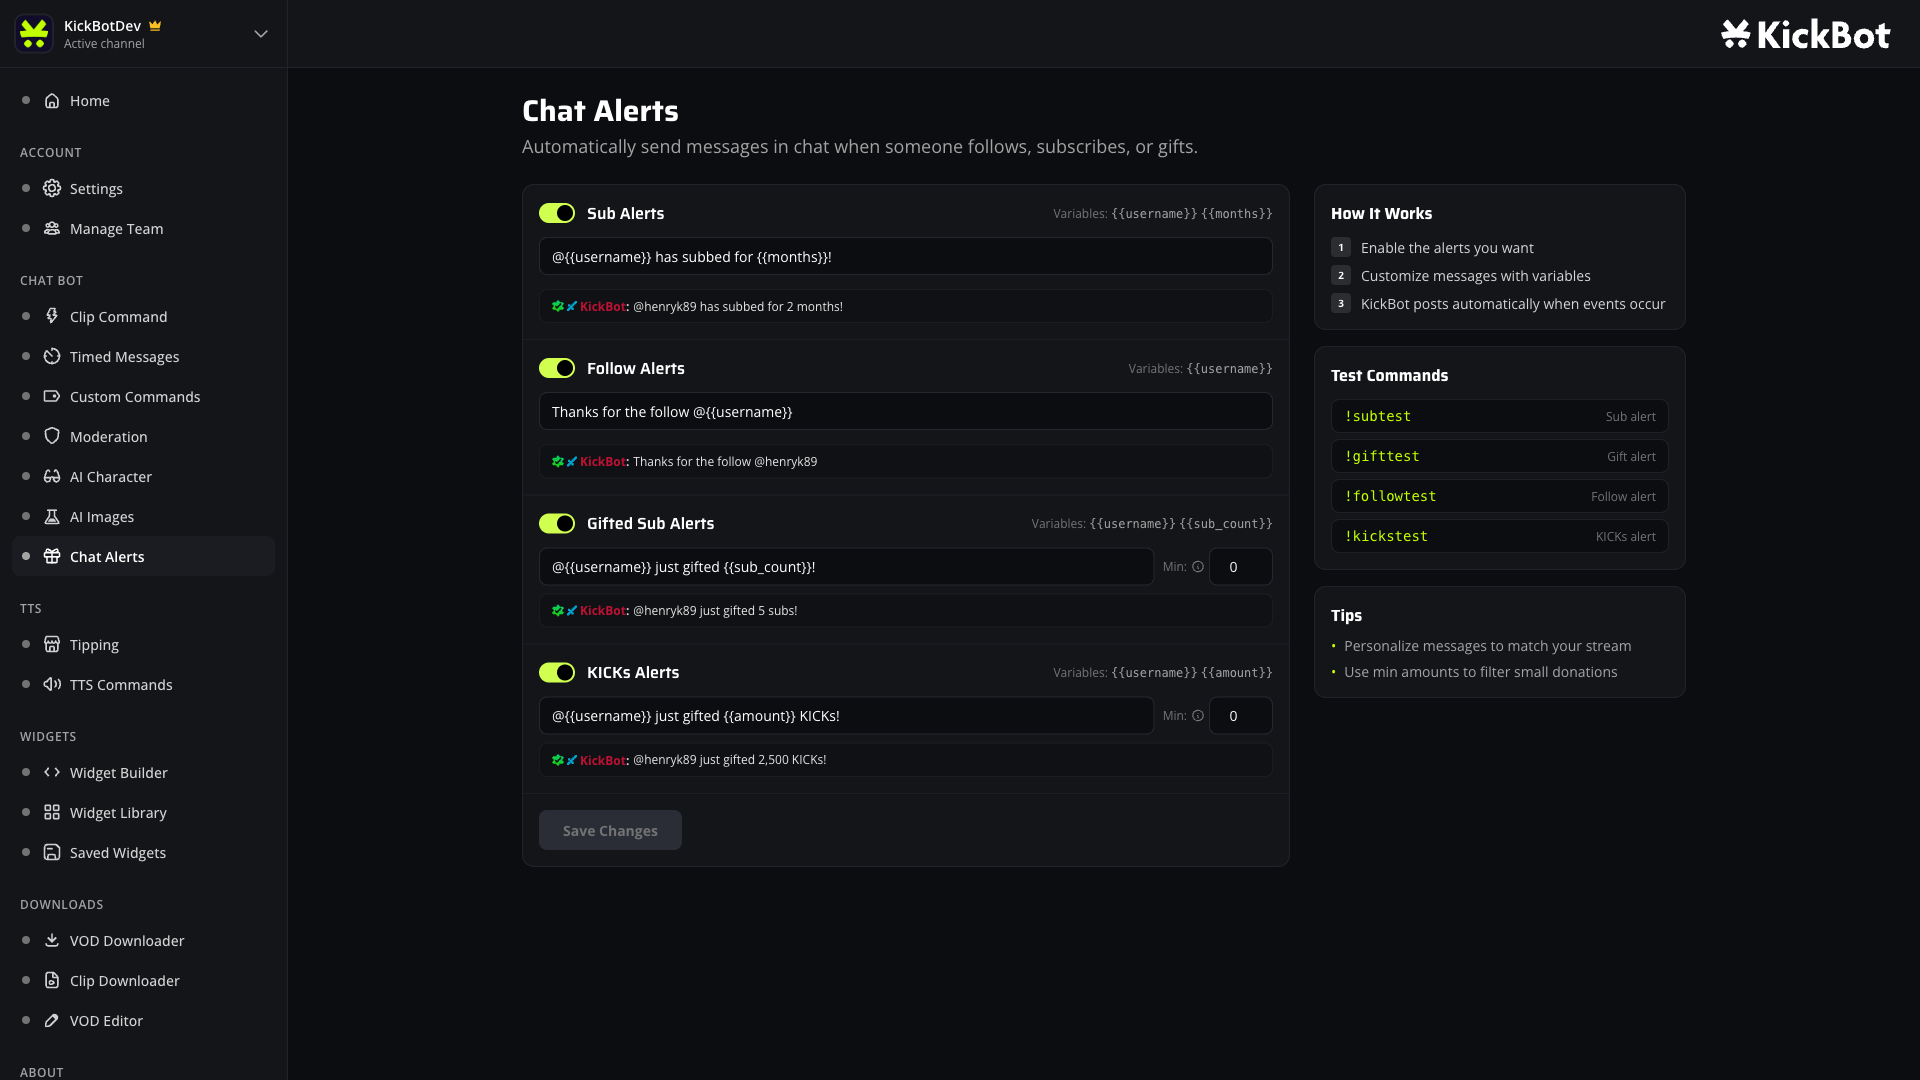
Task: Click the Gifted Sub Min info icon
Action: (1198, 567)
